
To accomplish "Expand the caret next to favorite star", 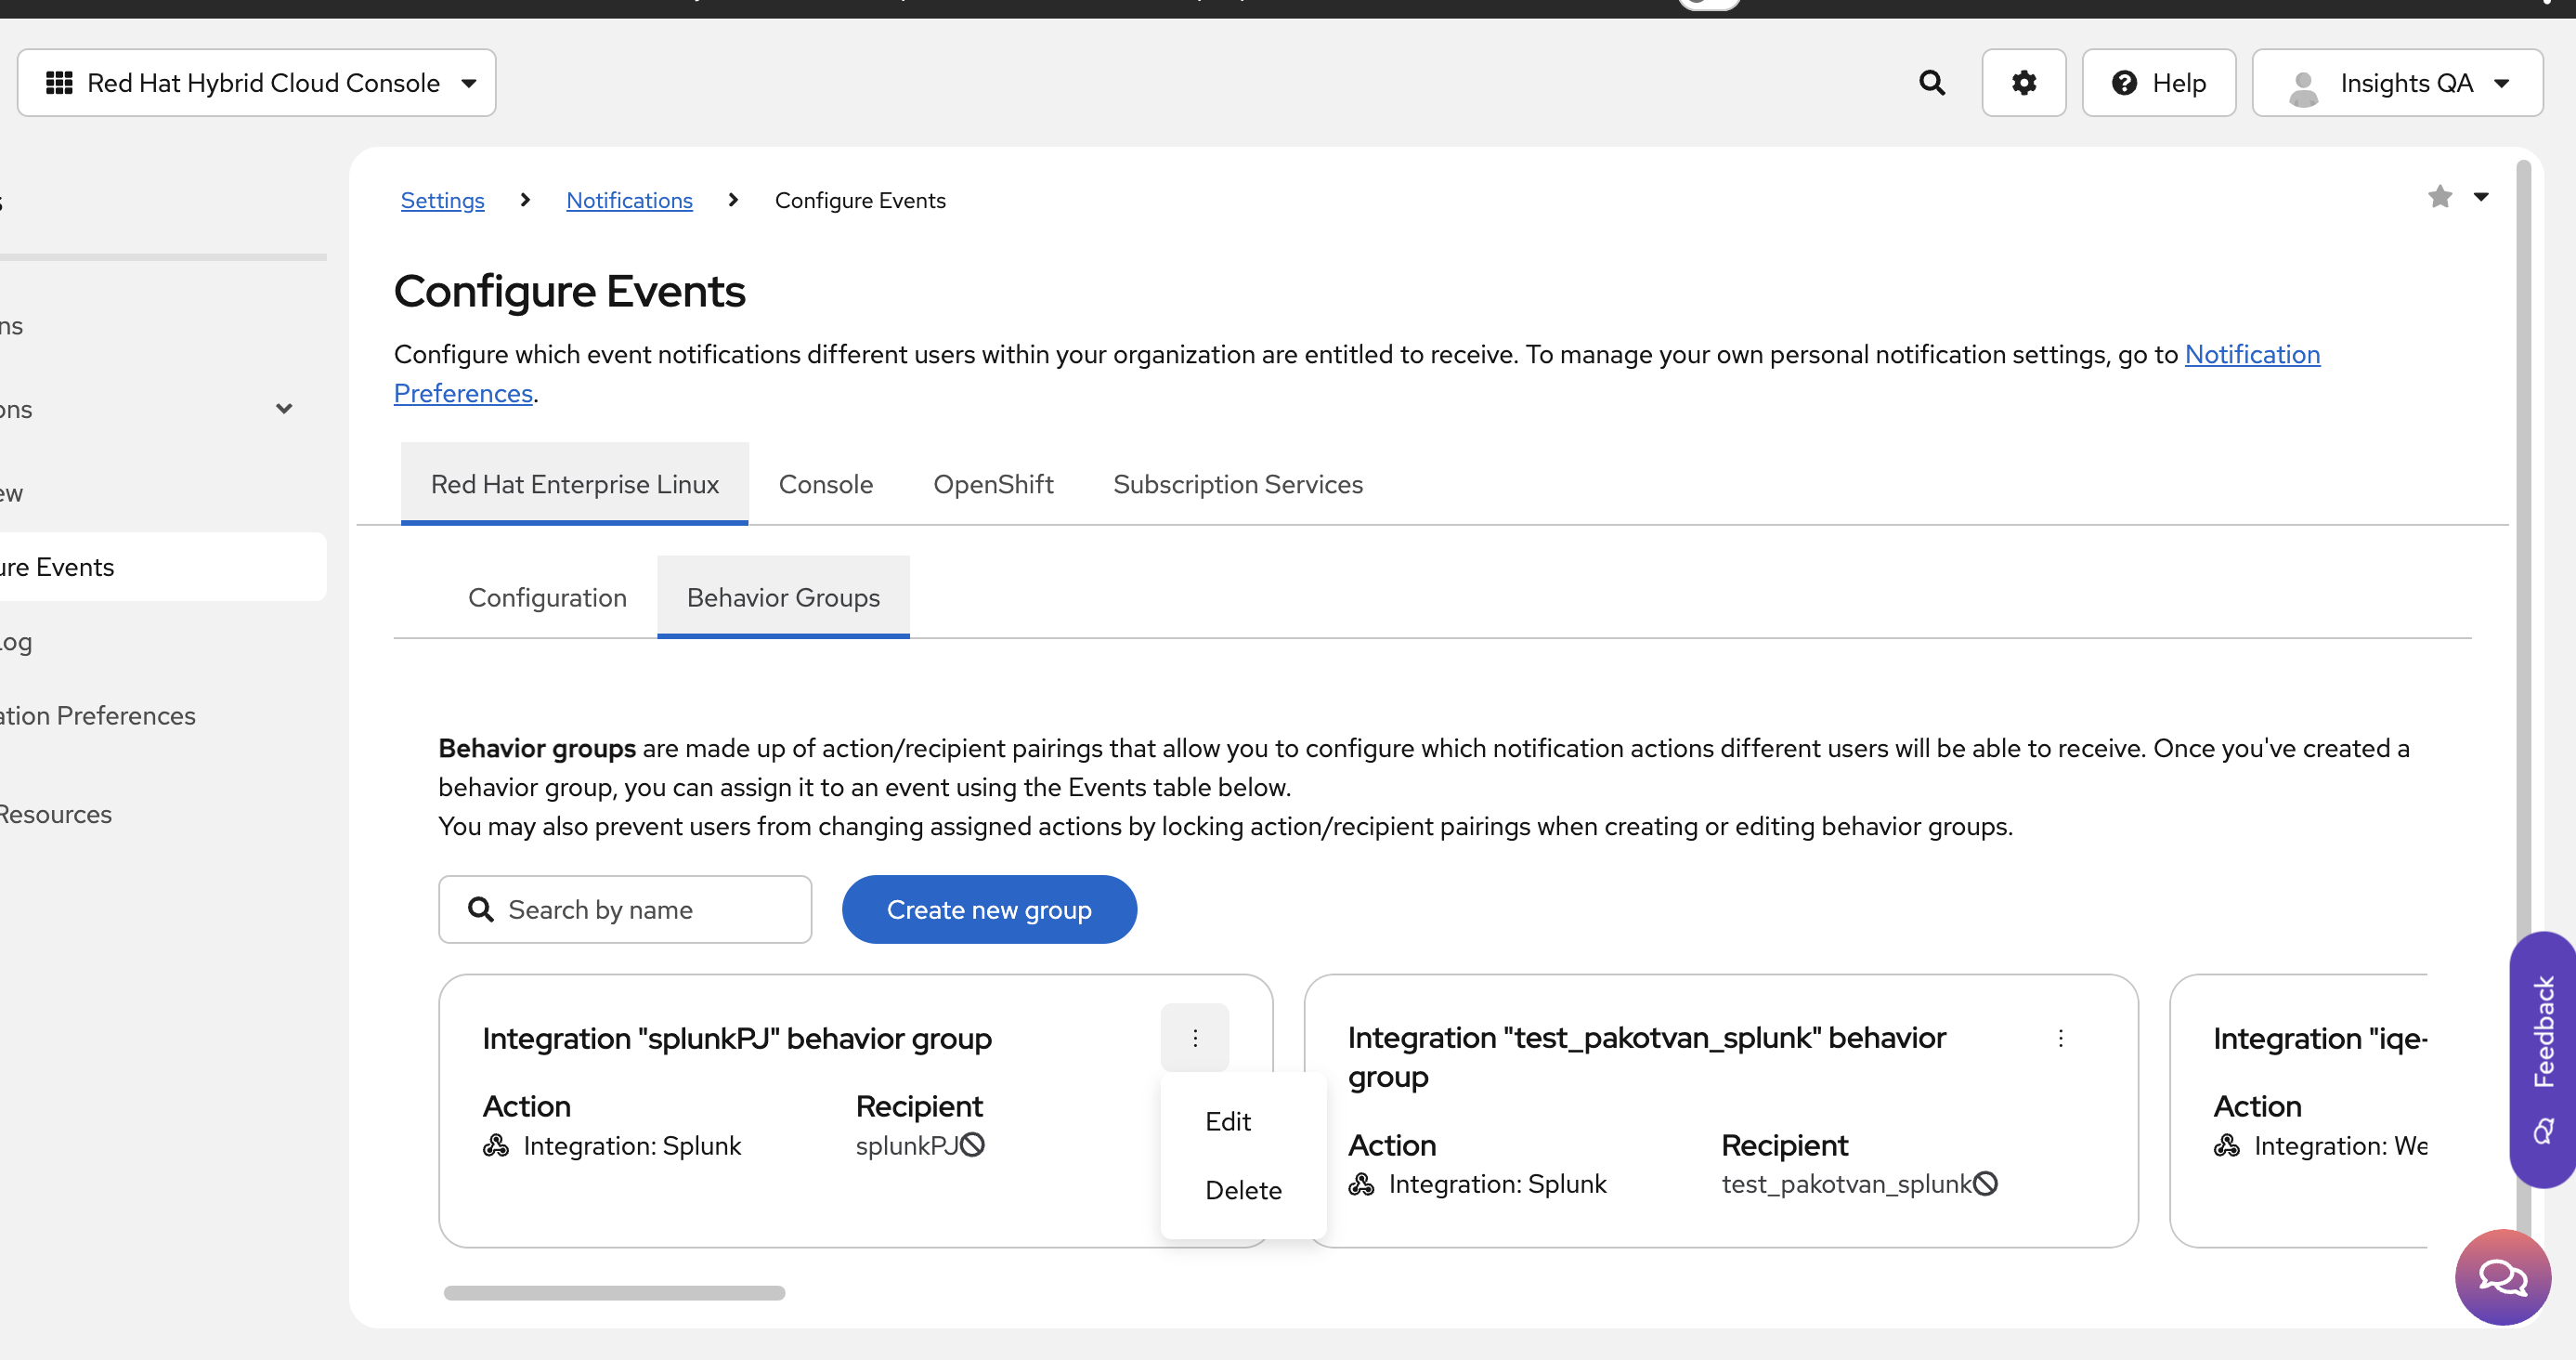I will click(2481, 197).
